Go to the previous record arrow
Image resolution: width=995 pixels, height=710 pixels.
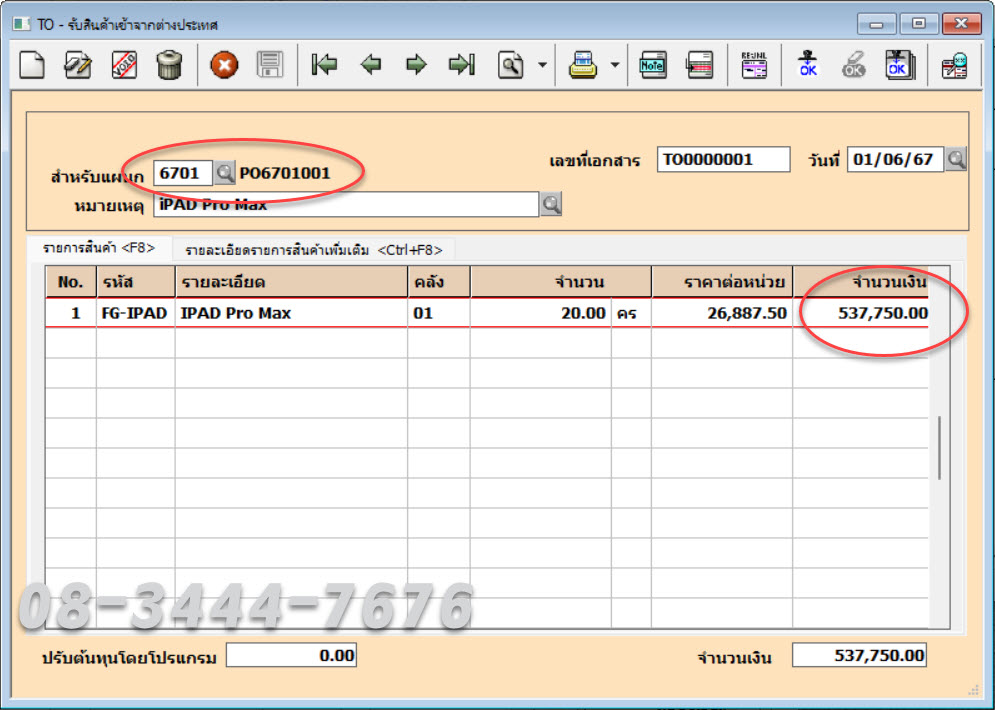(371, 65)
